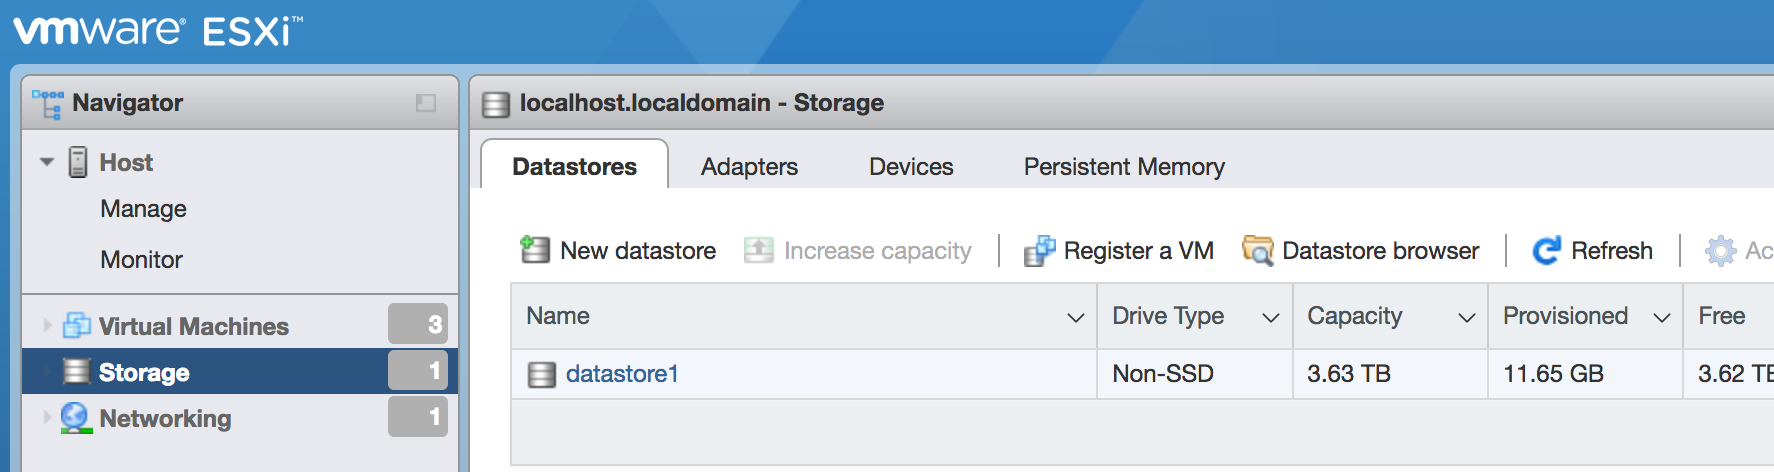This screenshot has width=1774, height=472.
Task: Click the New datastore icon
Action: pos(535,250)
